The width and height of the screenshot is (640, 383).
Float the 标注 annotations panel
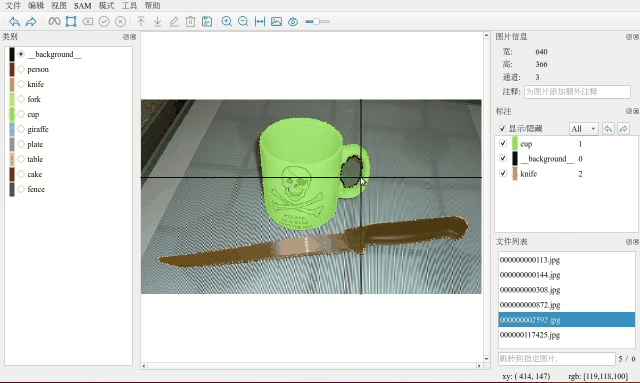629,111
